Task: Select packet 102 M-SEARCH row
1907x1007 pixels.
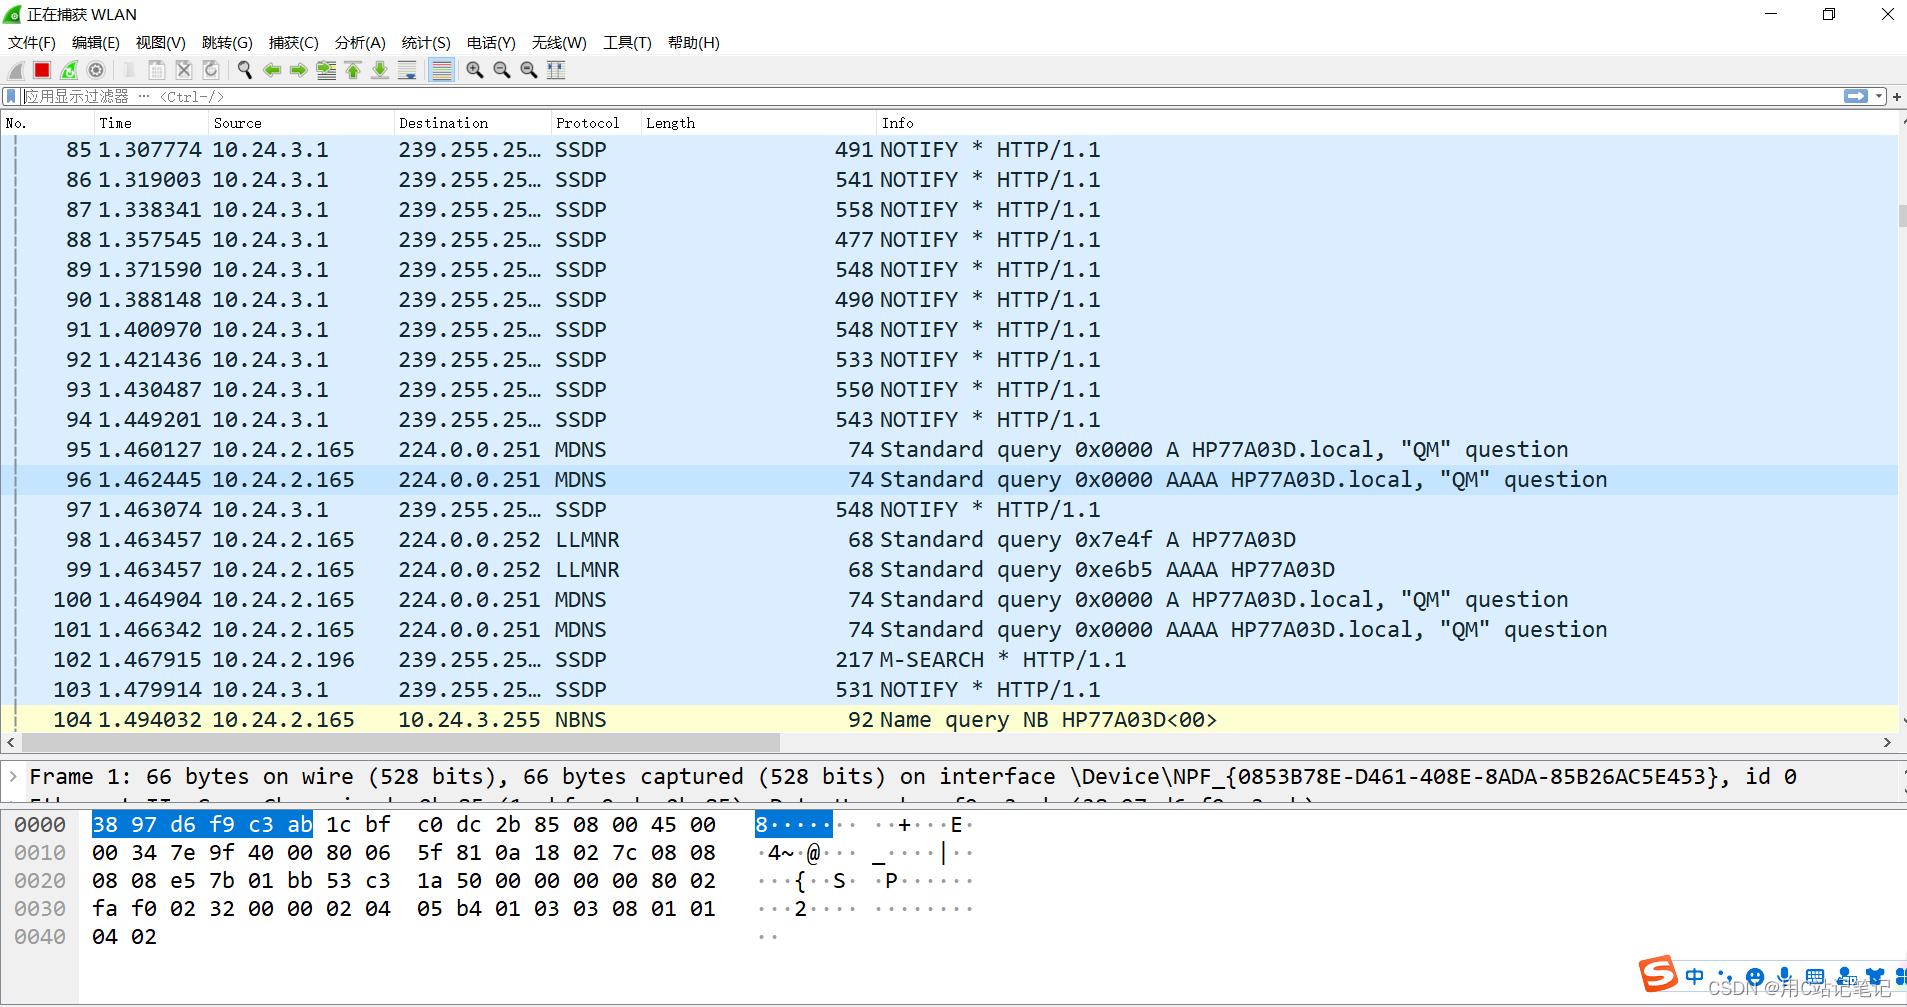Action: [x=949, y=660]
